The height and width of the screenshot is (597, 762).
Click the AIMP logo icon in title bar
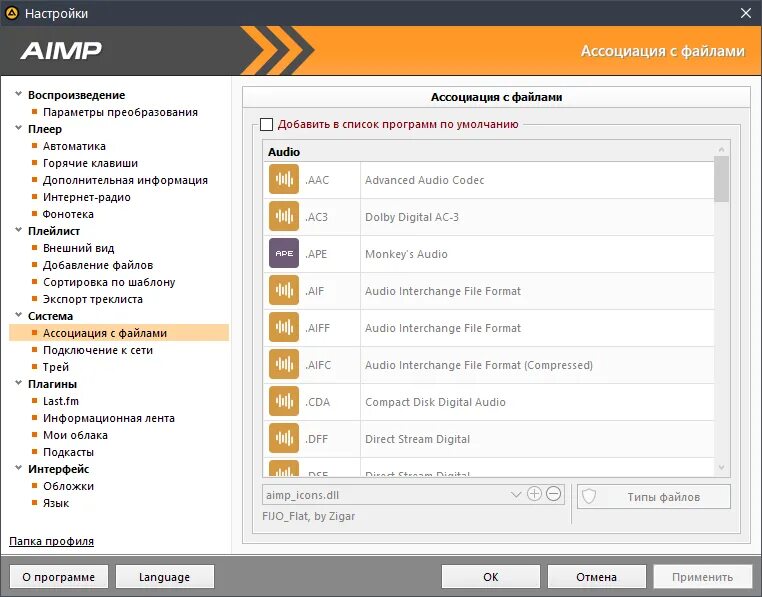tap(11, 13)
